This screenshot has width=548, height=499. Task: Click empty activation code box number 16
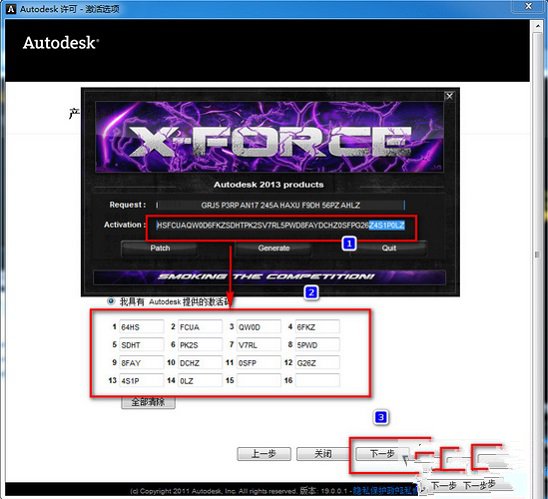coord(317,380)
